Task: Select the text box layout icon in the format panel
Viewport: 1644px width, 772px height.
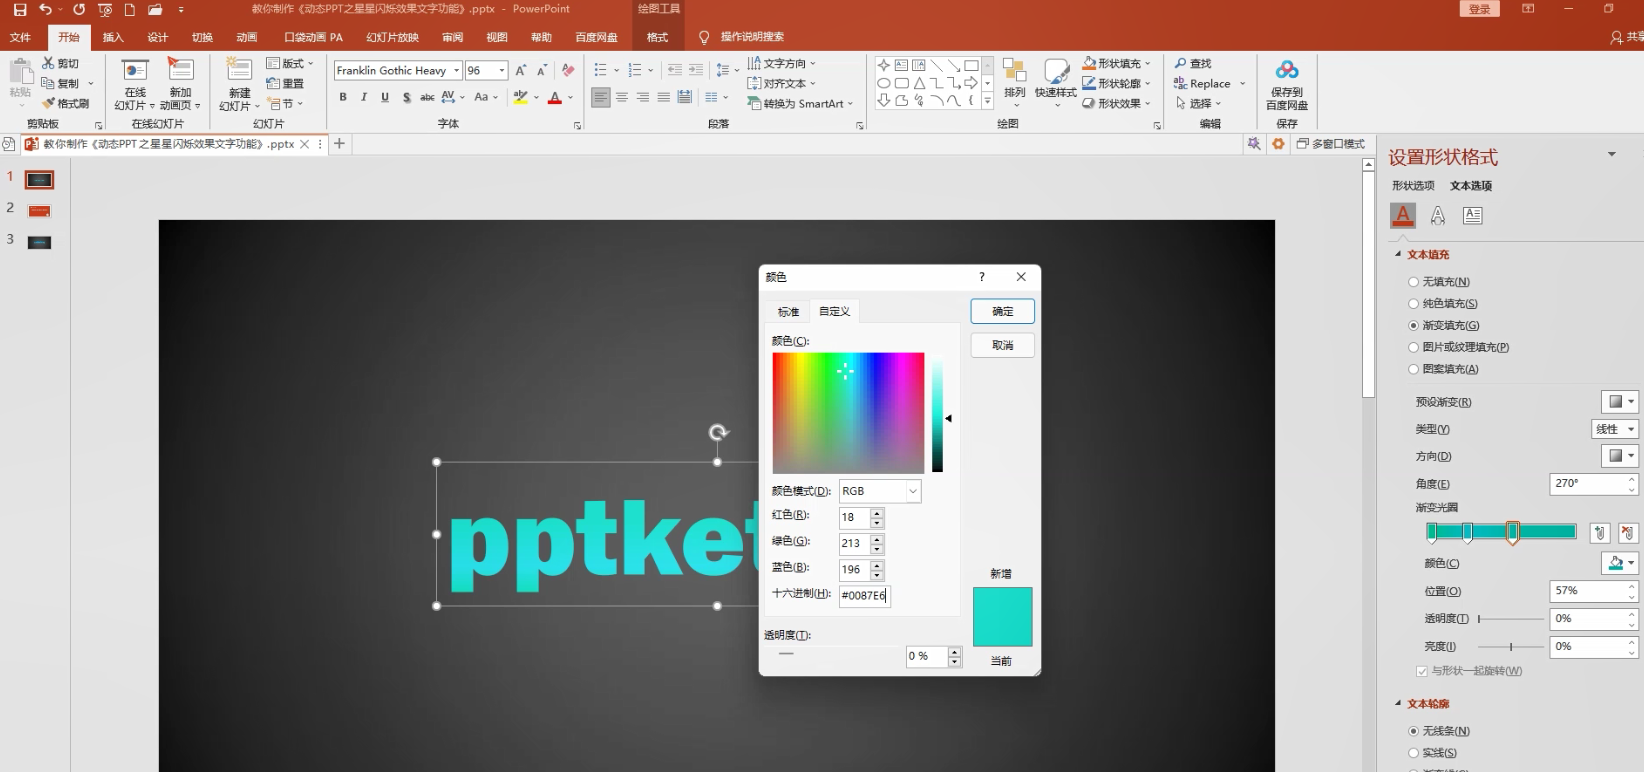Action: coord(1473,215)
